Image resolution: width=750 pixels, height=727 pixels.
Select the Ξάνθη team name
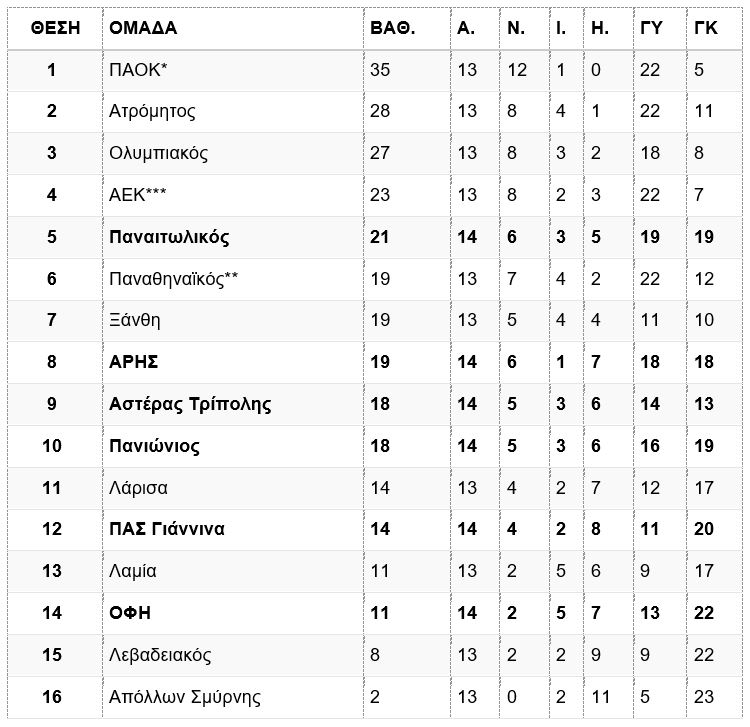pos(134,320)
